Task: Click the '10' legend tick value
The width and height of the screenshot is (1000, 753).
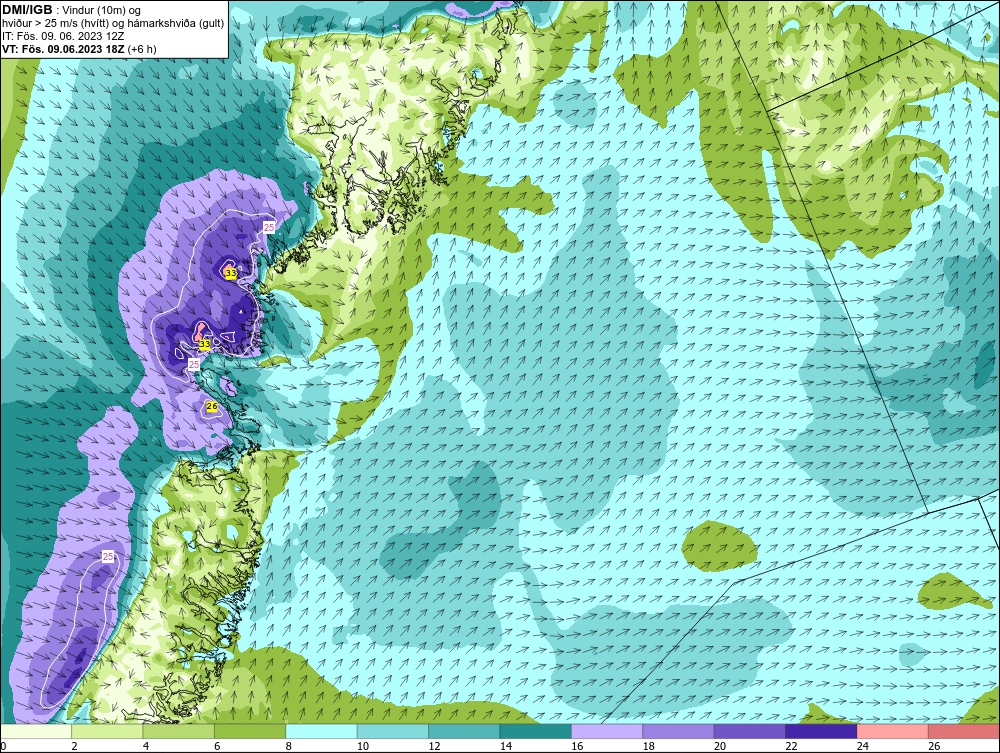Action: [x=363, y=746]
